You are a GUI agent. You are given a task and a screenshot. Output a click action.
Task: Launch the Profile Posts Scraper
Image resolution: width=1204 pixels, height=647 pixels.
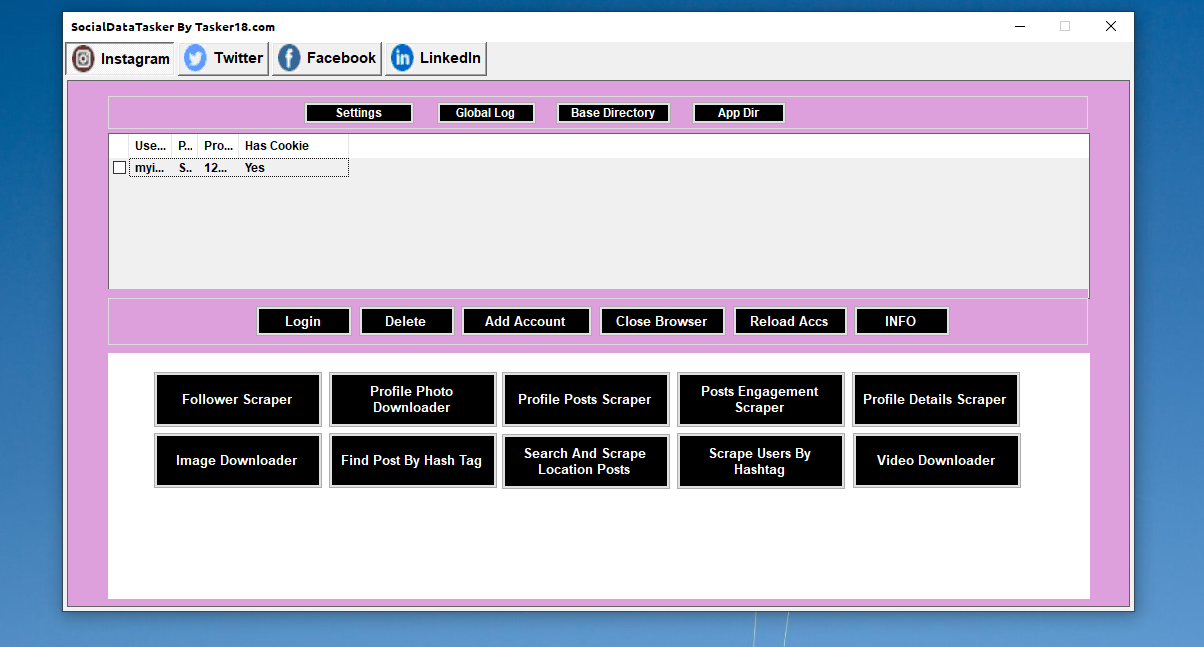(586, 399)
